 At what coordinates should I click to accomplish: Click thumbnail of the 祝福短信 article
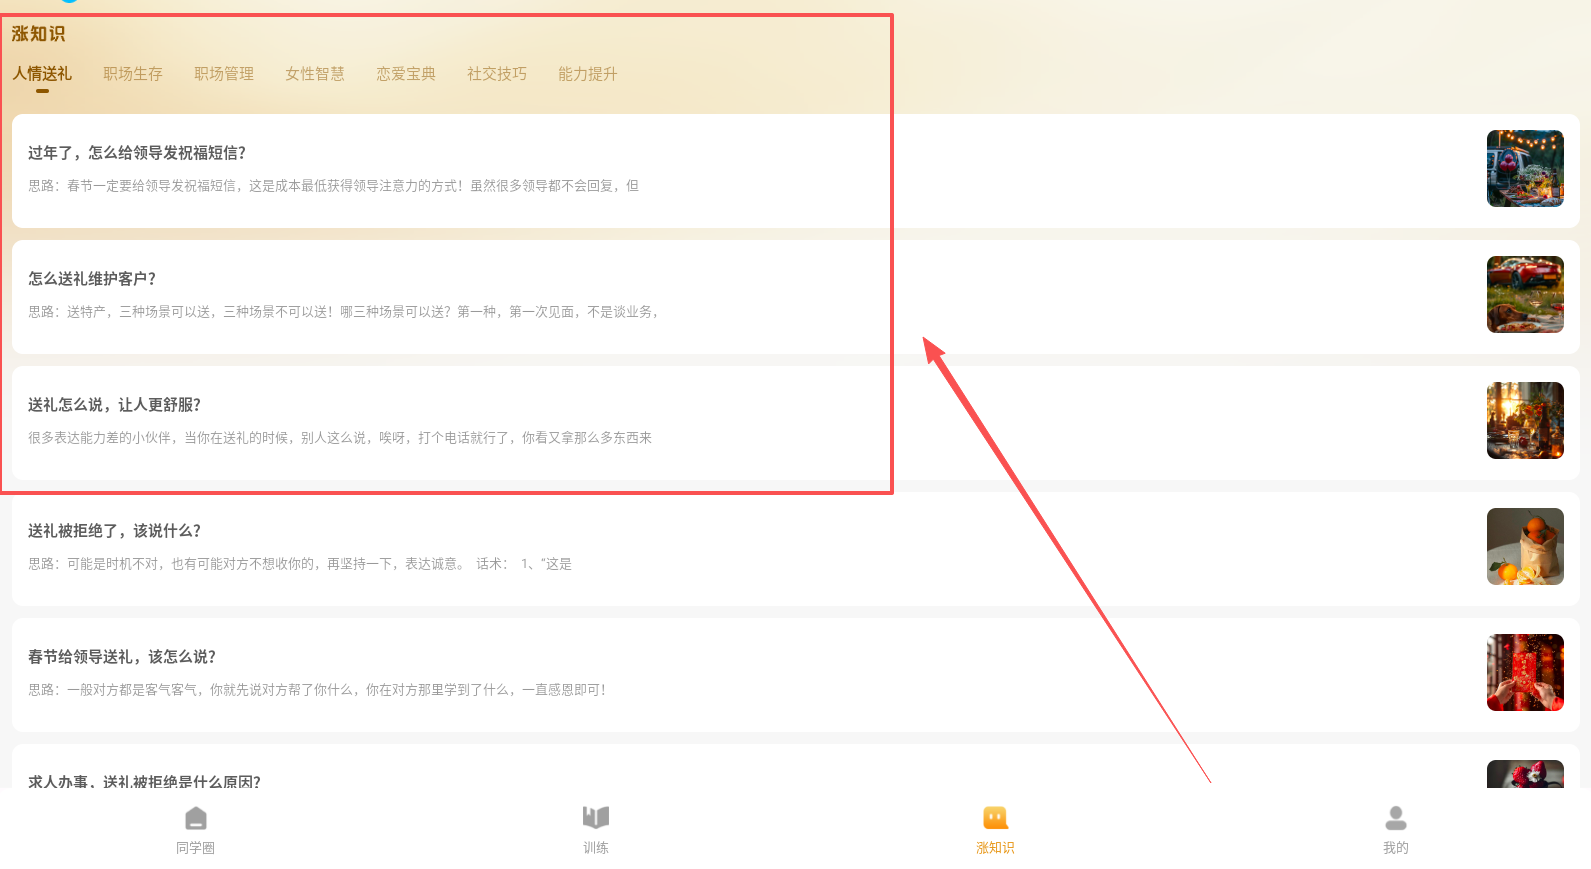pos(1525,169)
